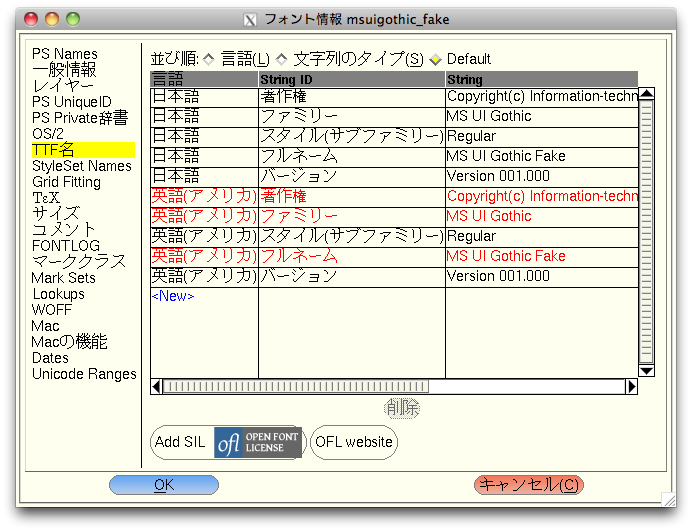Viewport: 692px width, 531px height.
Task: Select the red 英語(アメリカ) 著作権 language cell
Action: click(x=204, y=196)
